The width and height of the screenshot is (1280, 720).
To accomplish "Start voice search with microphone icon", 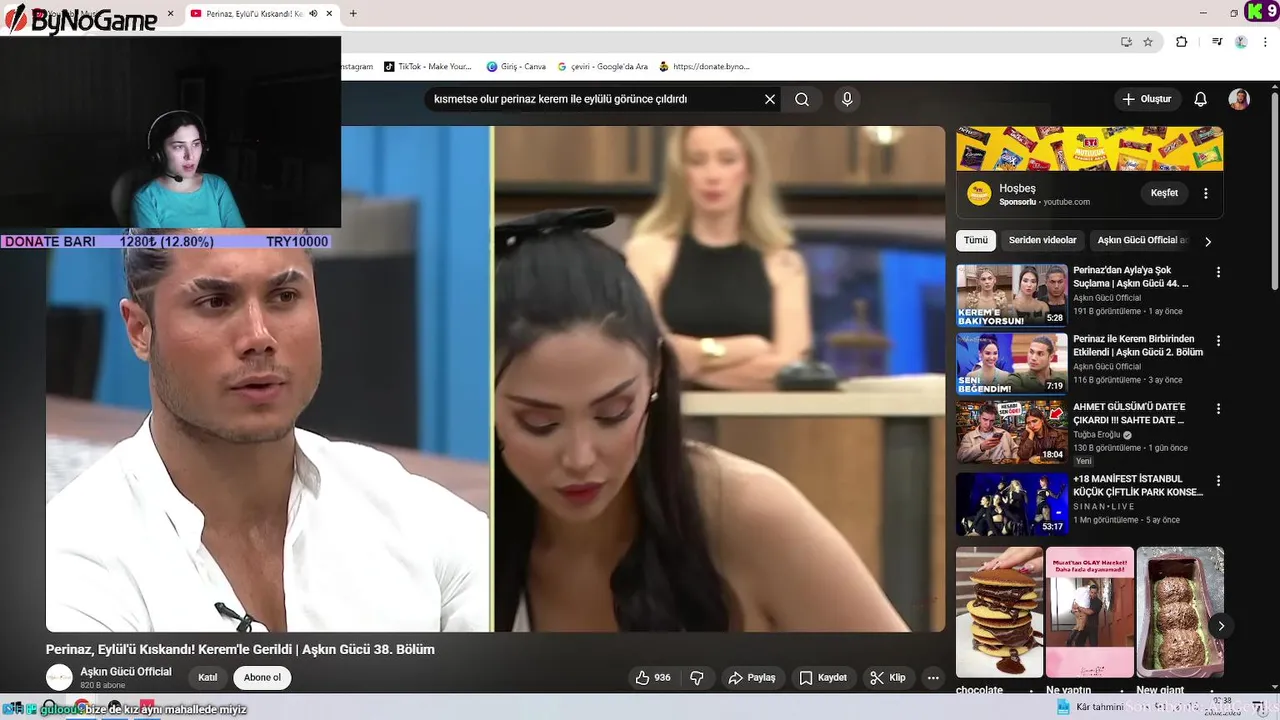I will tap(847, 99).
